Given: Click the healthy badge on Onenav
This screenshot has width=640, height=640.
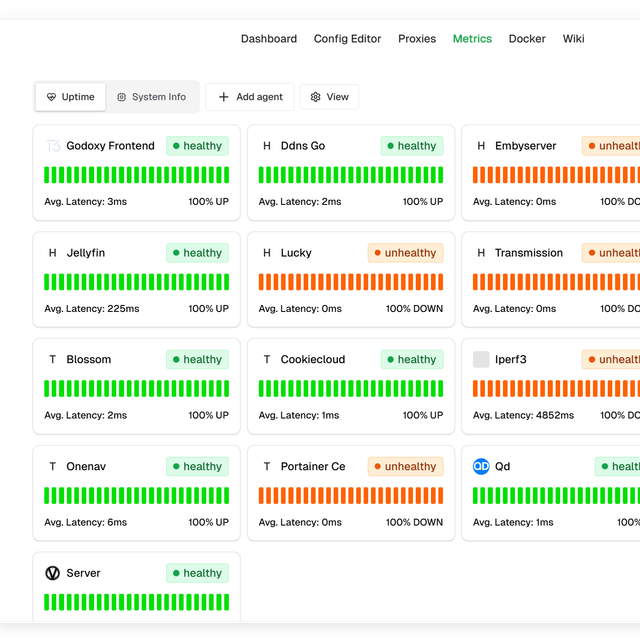Looking at the screenshot, I should [198, 466].
